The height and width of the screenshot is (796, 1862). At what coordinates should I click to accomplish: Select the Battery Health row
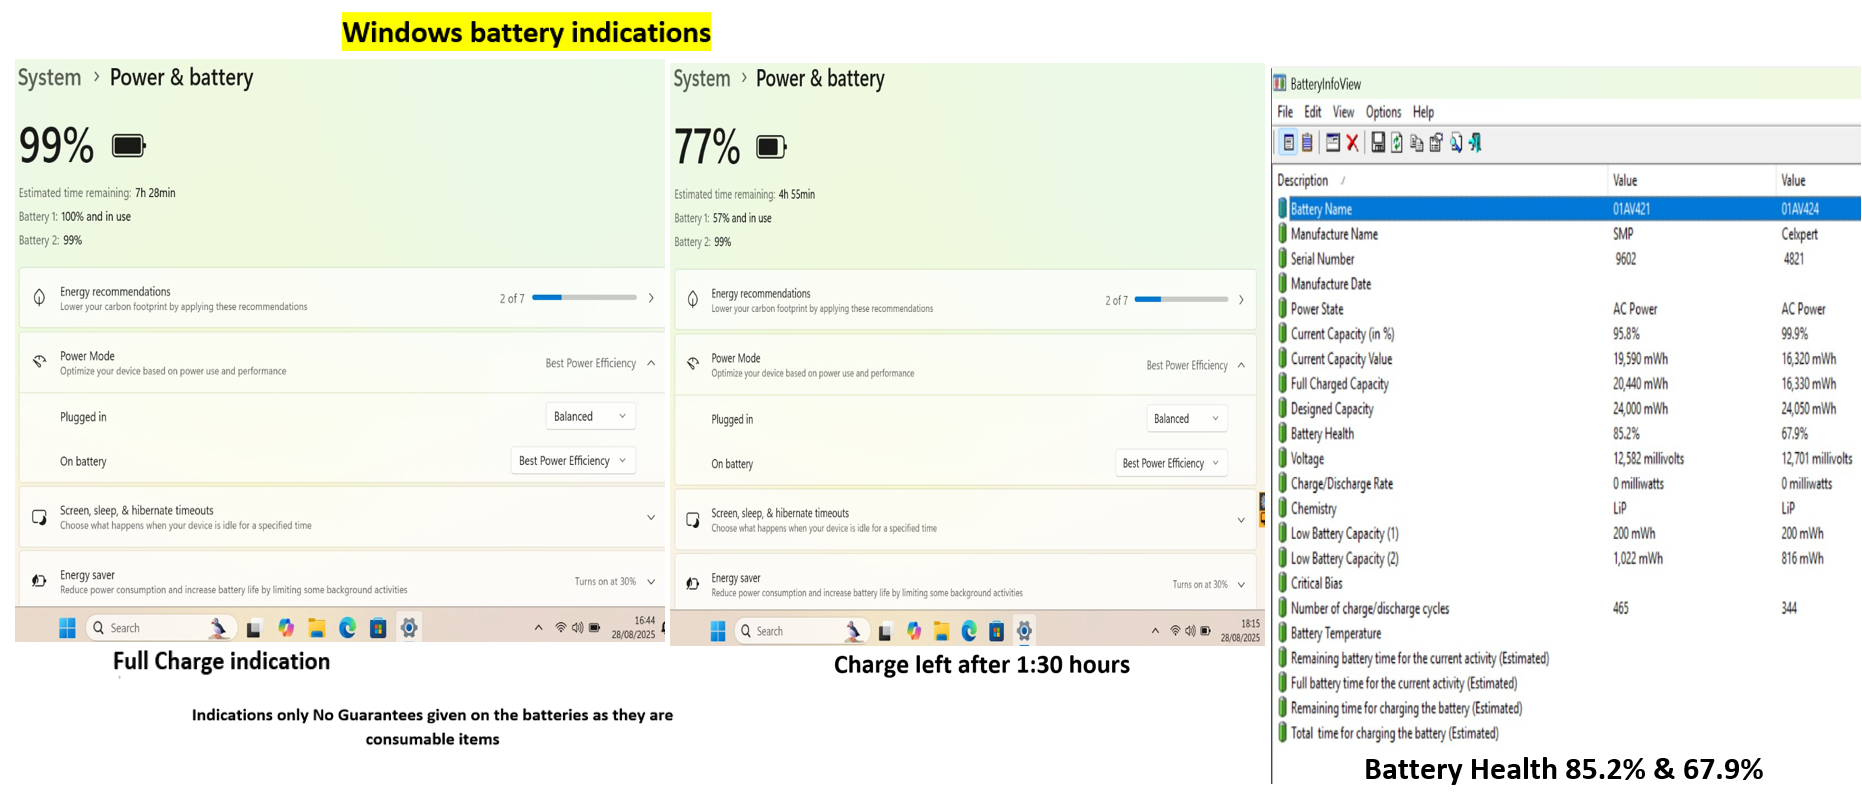click(1567, 434)
